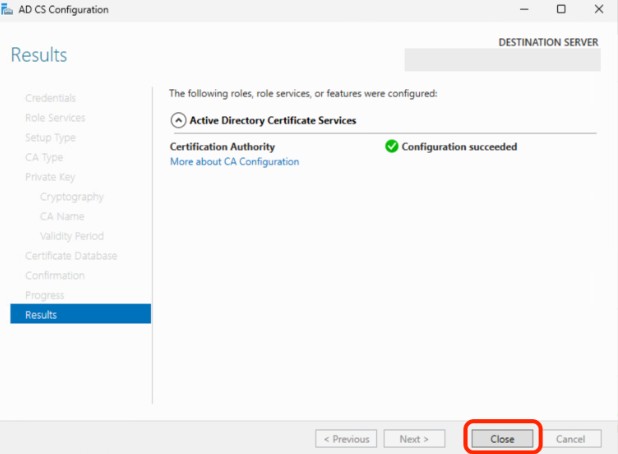Screen dimensions: 618x454
Task: Click the Active Directory Certificate Services heading
Action: 273,120
